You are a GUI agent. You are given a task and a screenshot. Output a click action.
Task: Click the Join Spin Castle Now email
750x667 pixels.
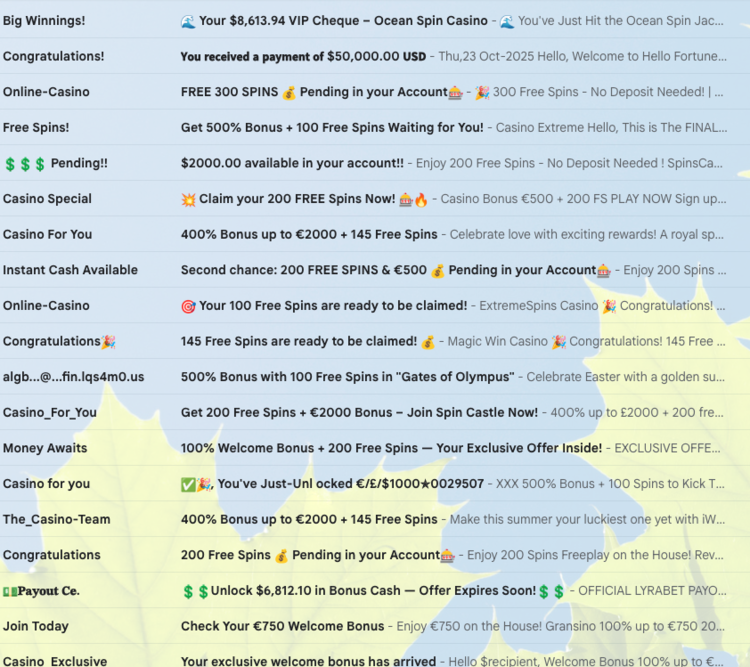(359, 412)
